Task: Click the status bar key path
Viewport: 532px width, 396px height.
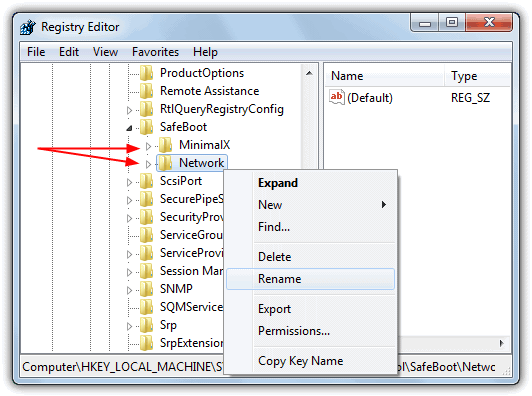Action: click(x=259, y=367)
